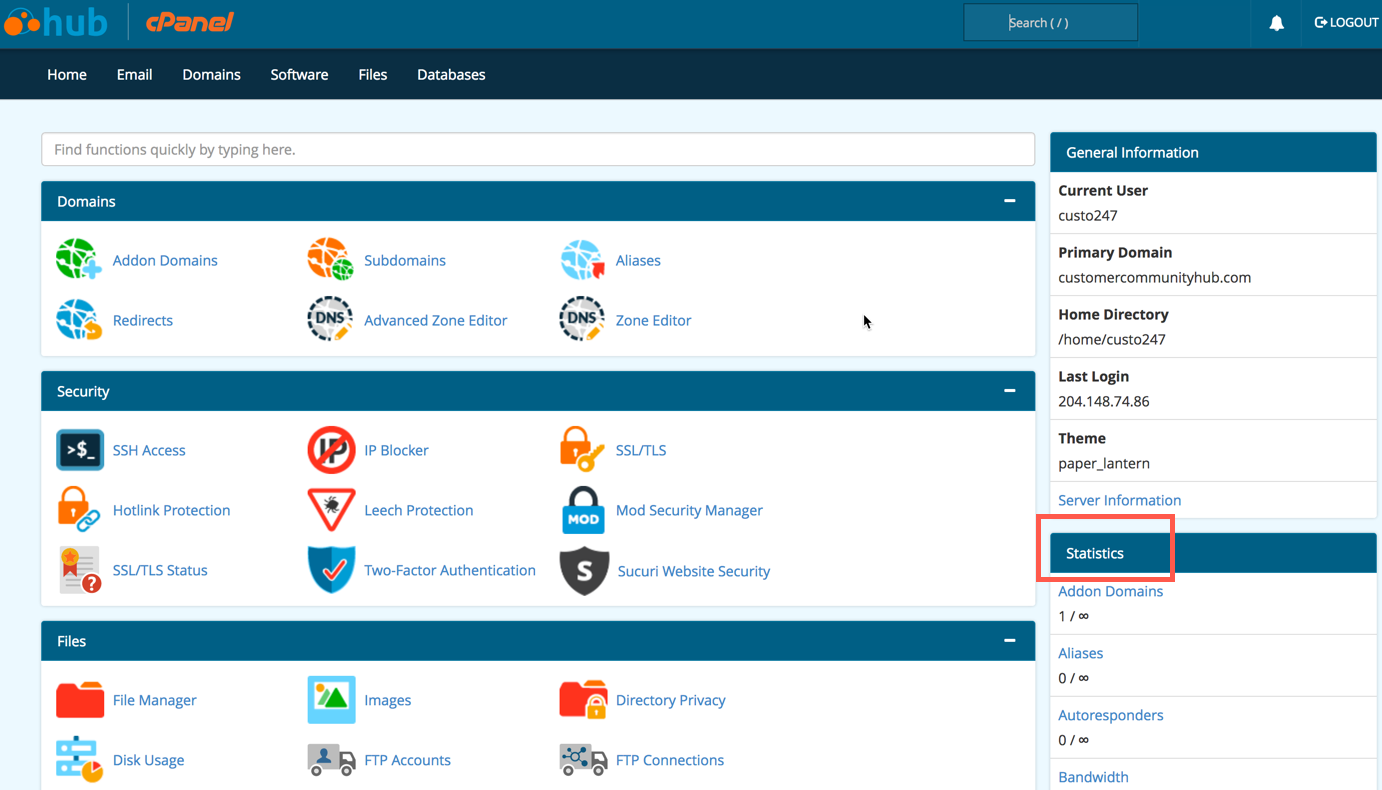Viewport: 1382px width, 790px height.
Task: Focus the Find functions quickly field
Action: (538, 150)
